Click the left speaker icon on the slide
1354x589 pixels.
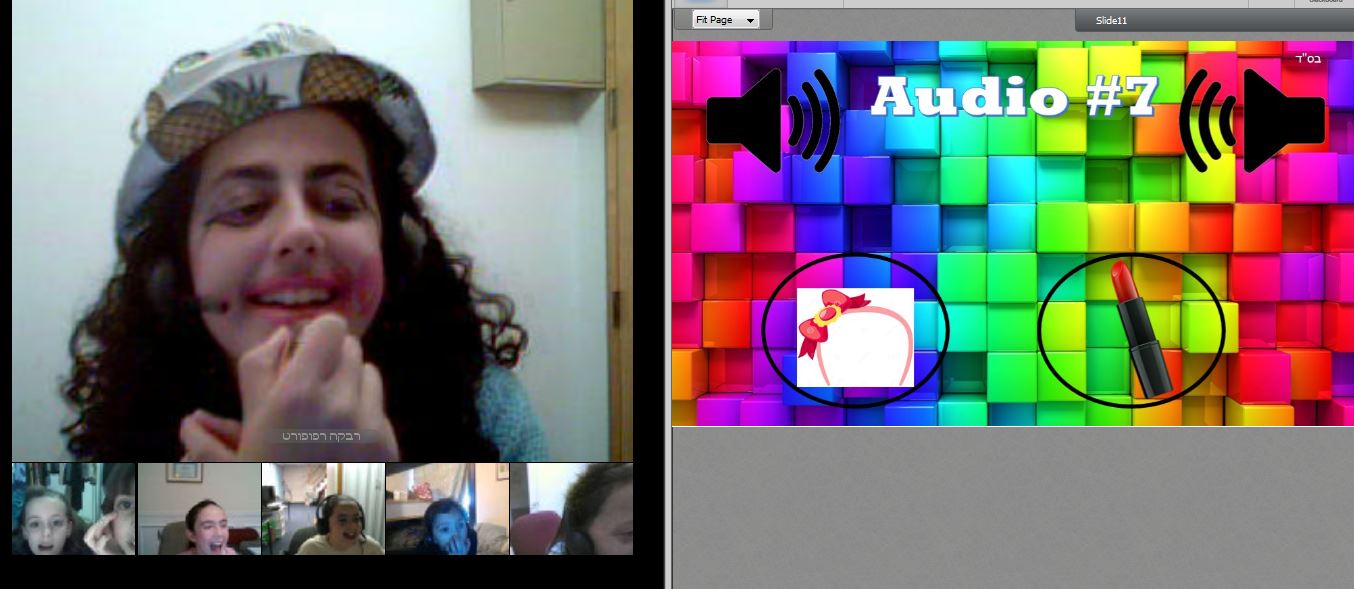[774, 120]
